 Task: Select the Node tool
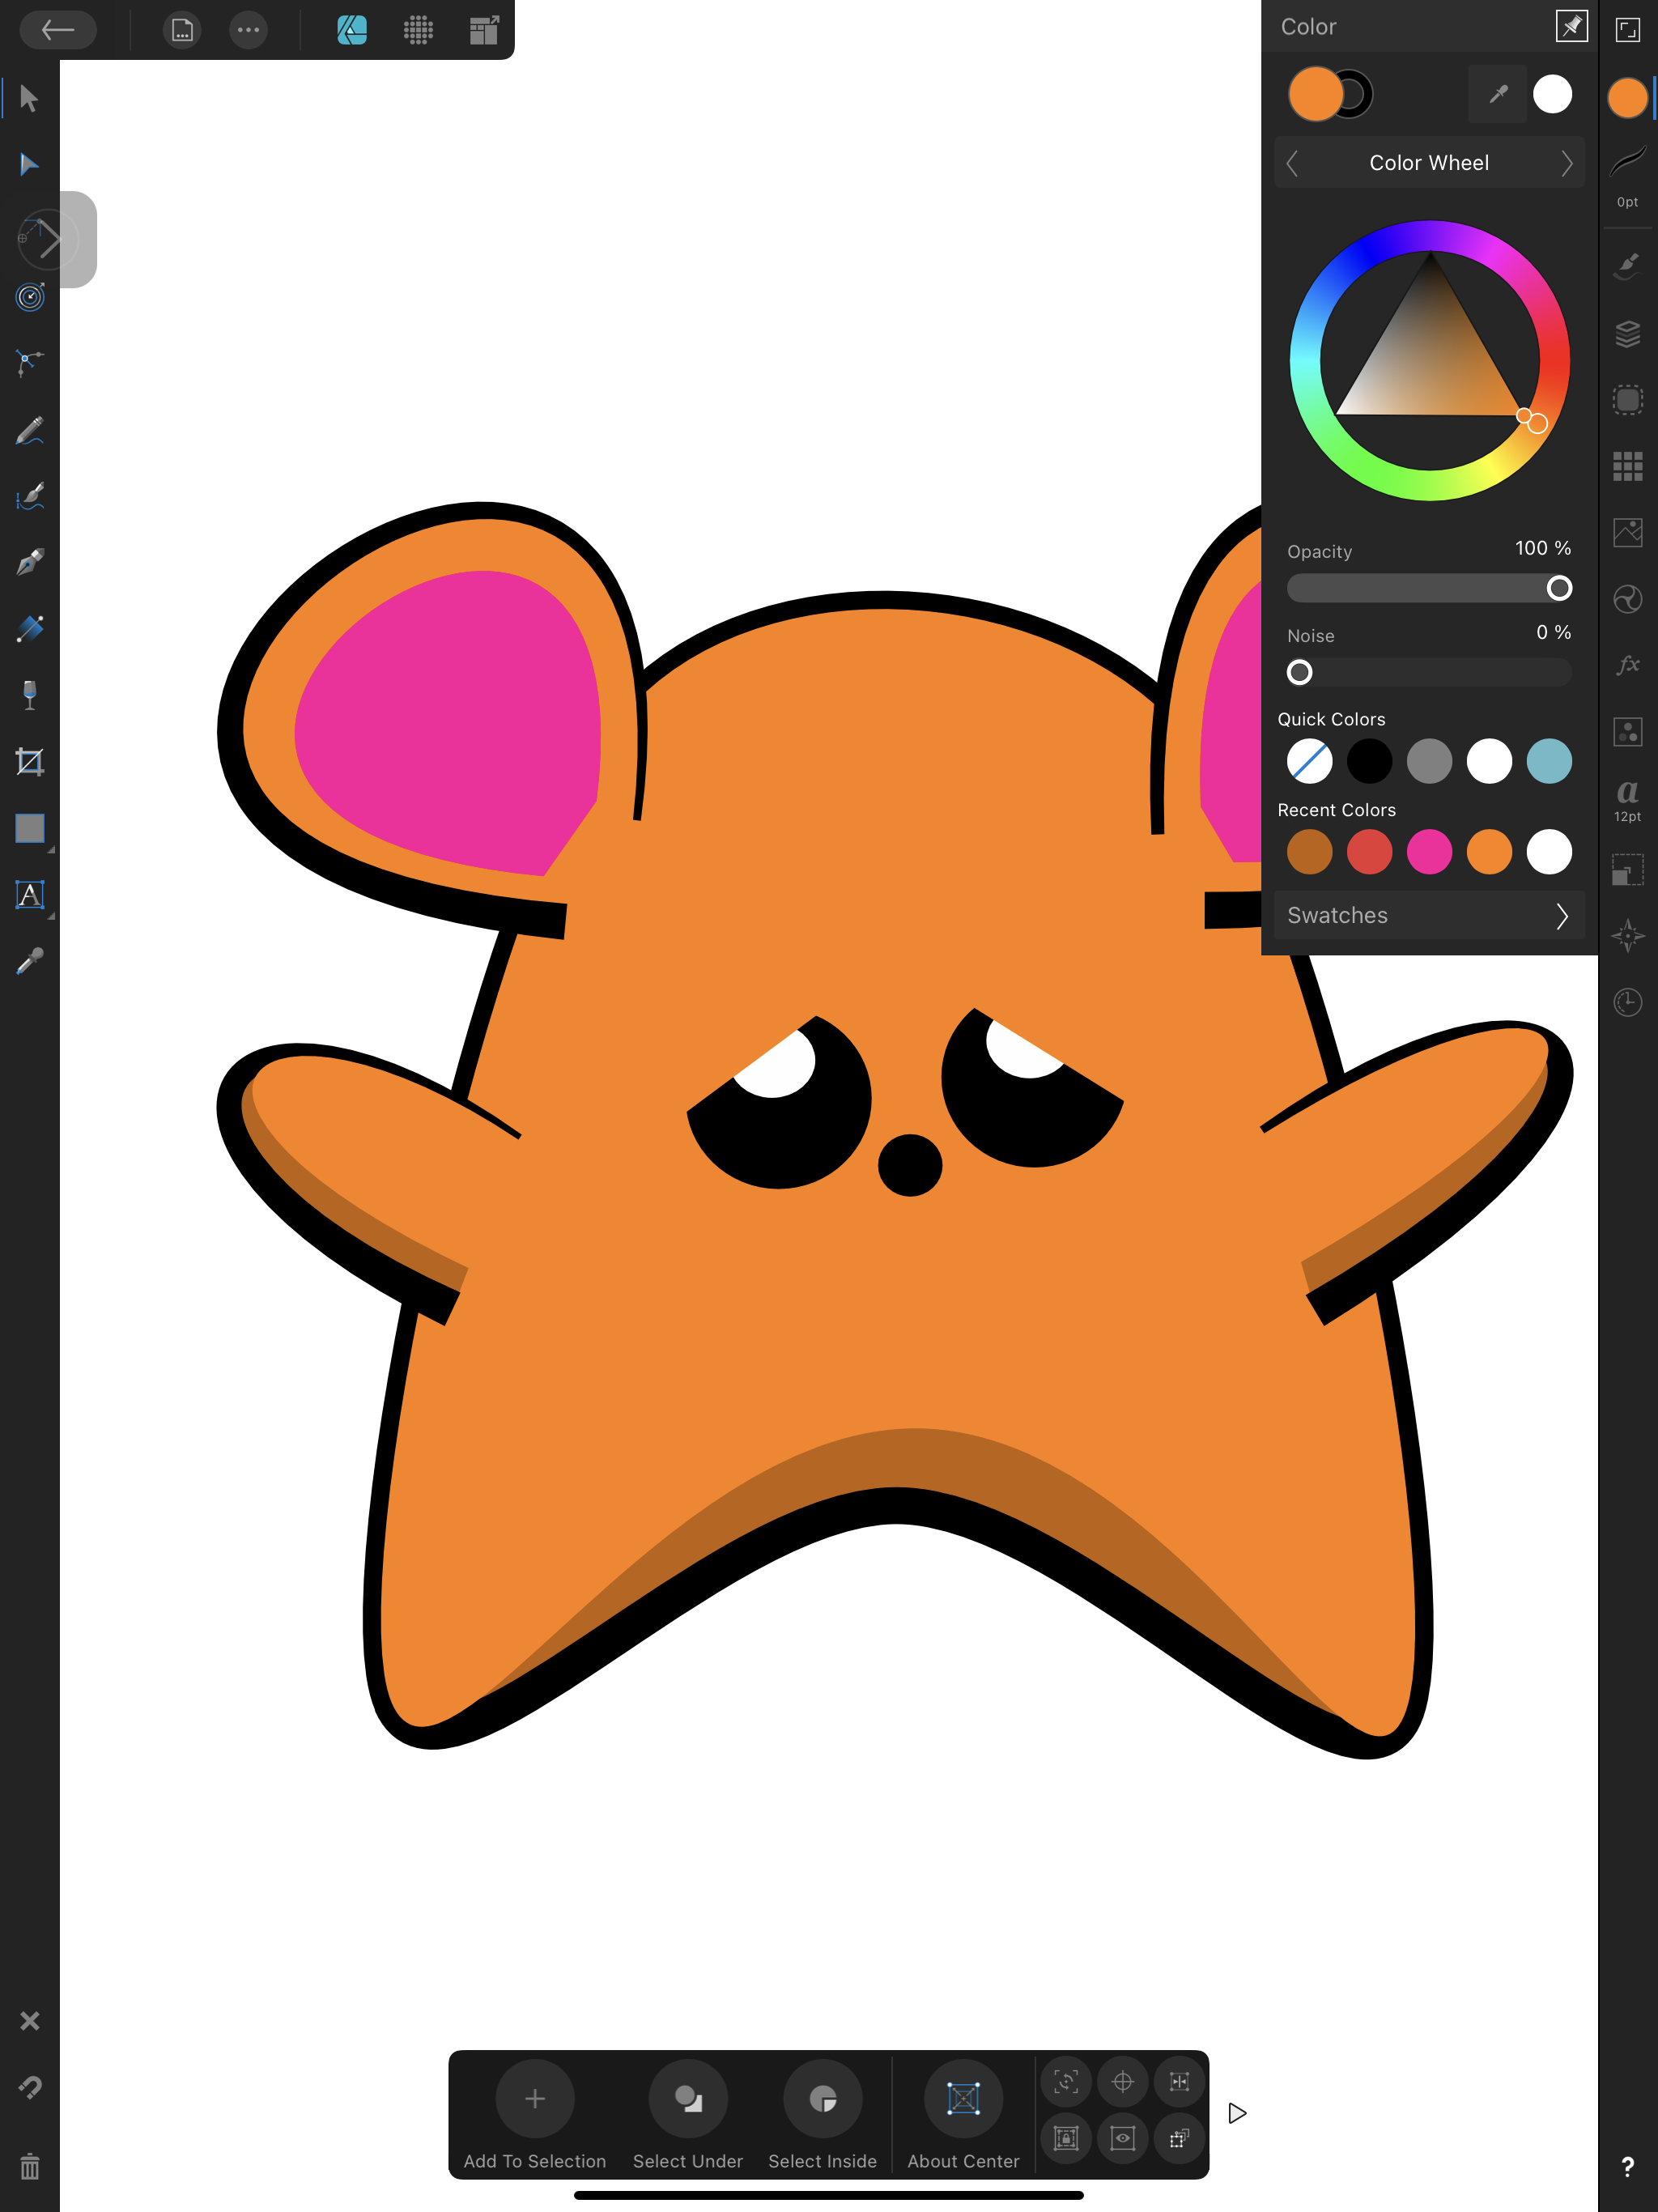click(x=29, y=165)
